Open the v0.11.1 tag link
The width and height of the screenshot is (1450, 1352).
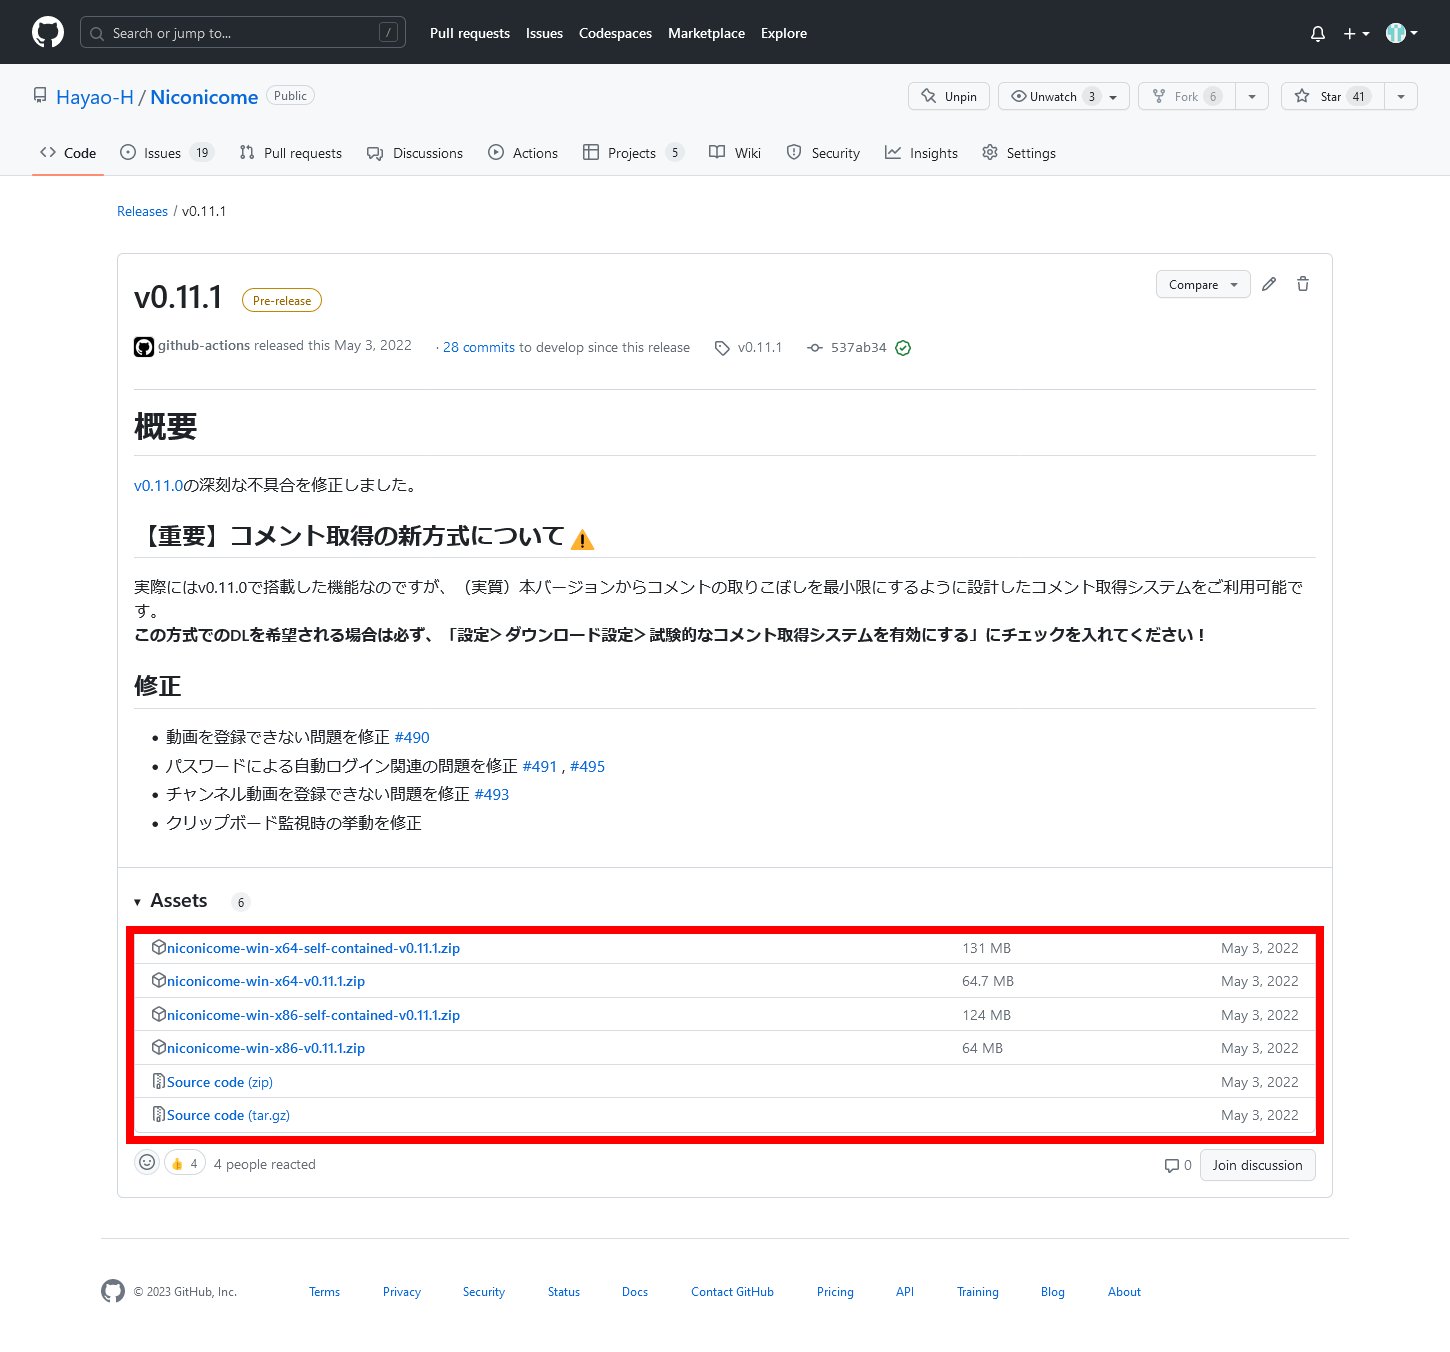[x=748, y=347]
